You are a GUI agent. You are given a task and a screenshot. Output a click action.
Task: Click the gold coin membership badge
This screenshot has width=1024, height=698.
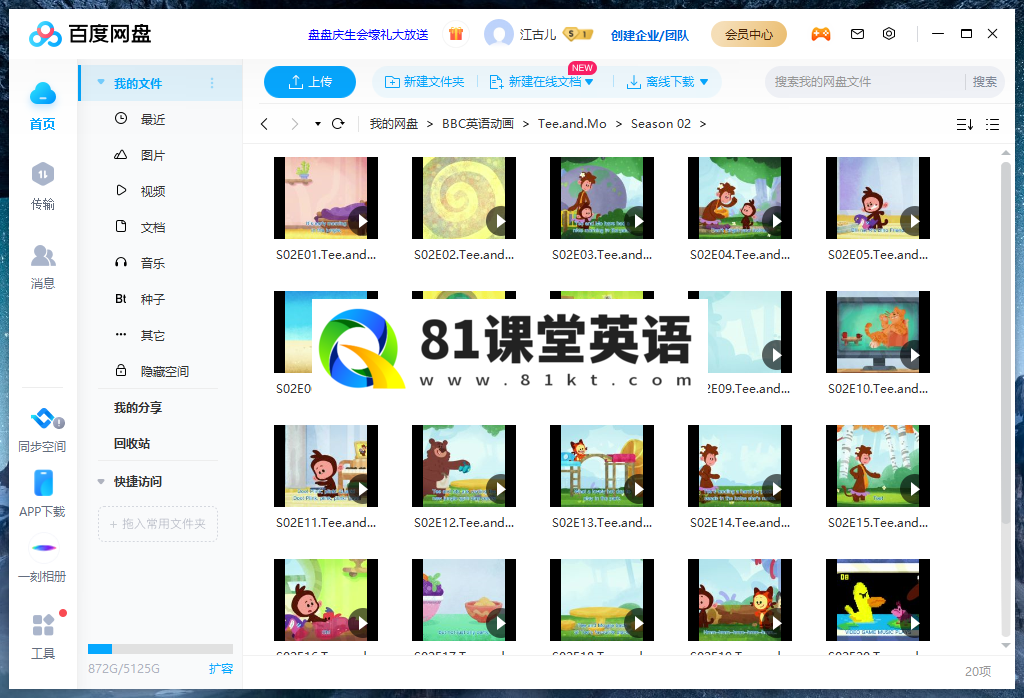(x=577, y=34)
